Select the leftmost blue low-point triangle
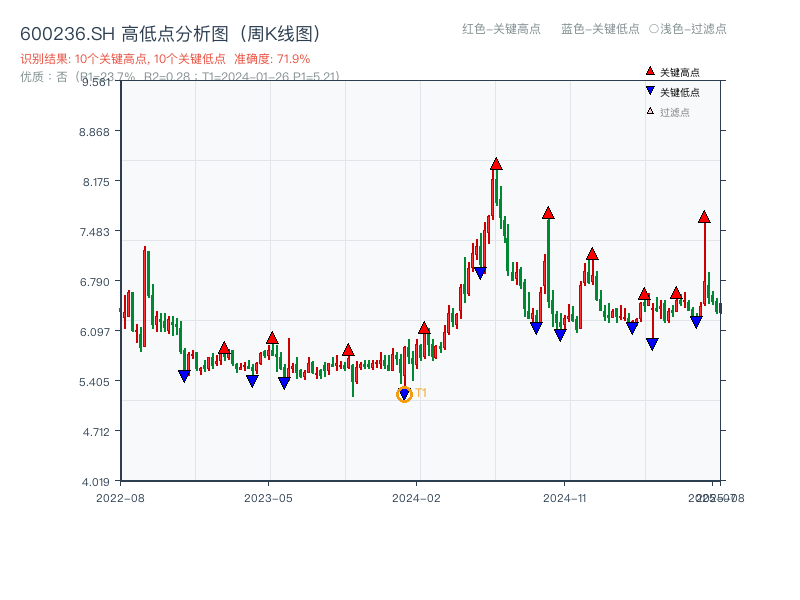The width and height of the screenshot is (800, 600). coord(184,375)
